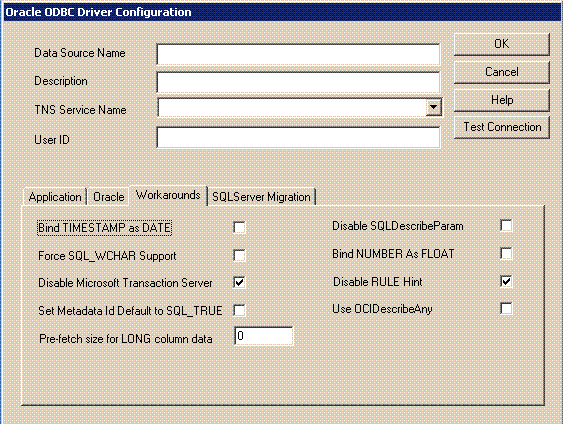Focus the Data Source Name field

point(298,54)
